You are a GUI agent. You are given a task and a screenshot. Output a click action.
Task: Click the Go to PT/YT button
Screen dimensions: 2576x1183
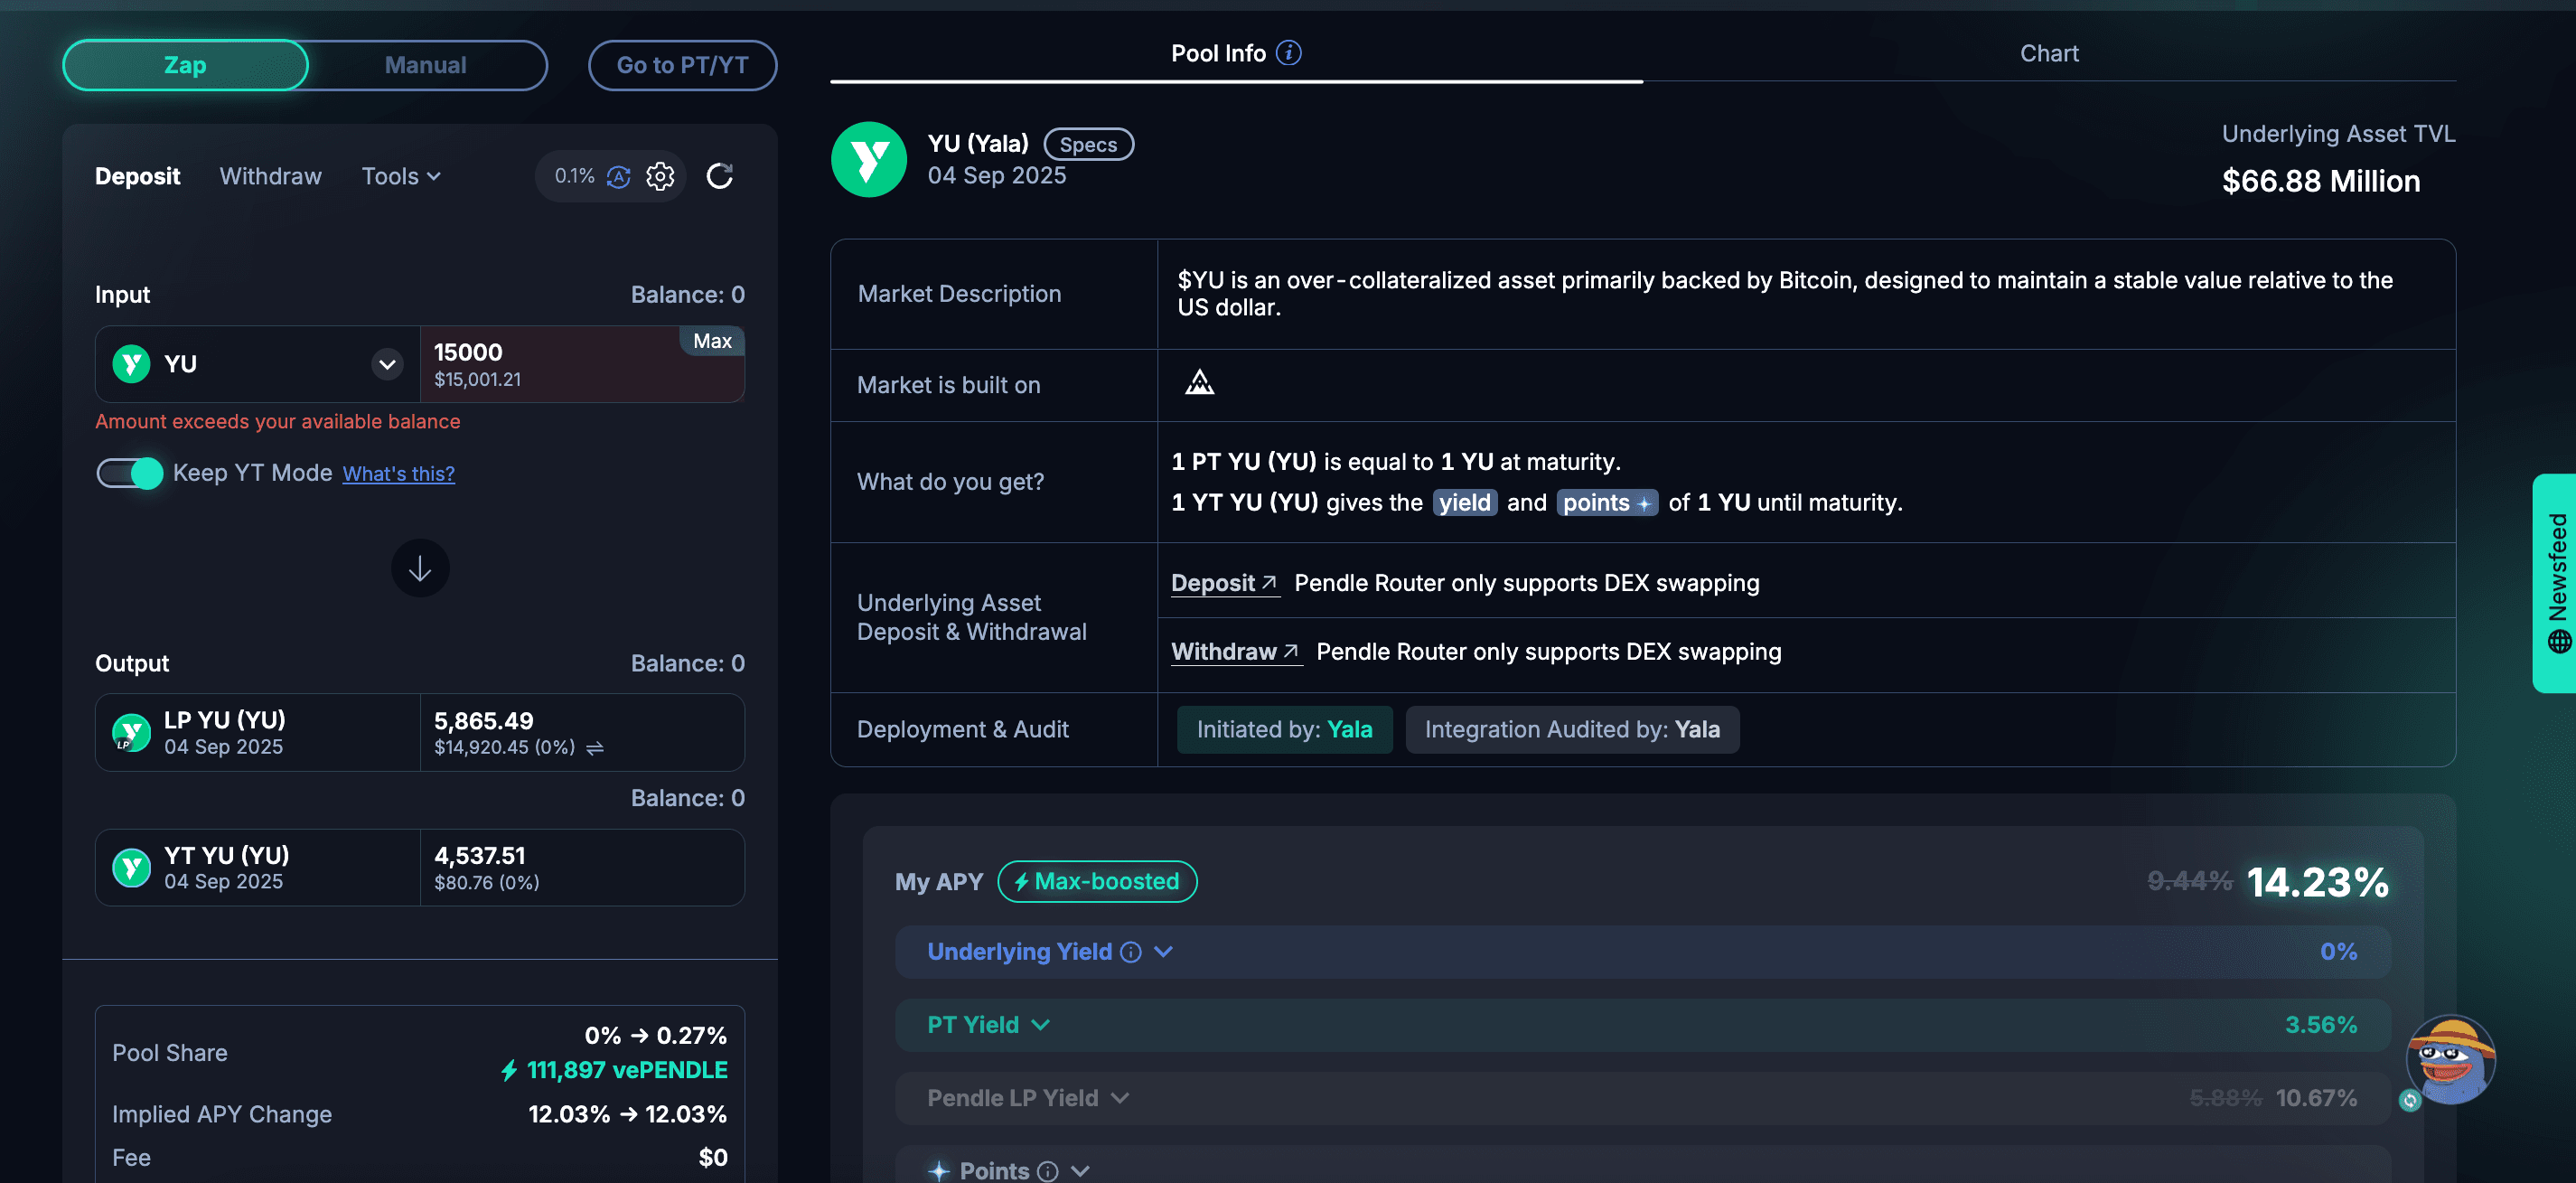682,65
